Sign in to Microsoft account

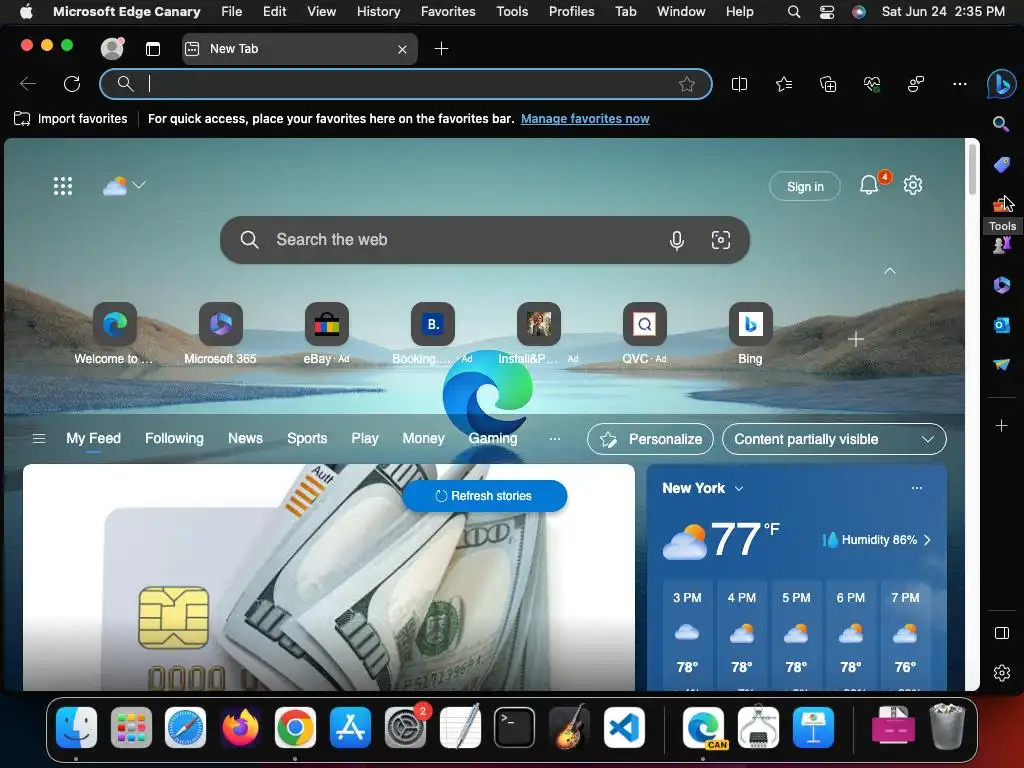click(805, 187)
